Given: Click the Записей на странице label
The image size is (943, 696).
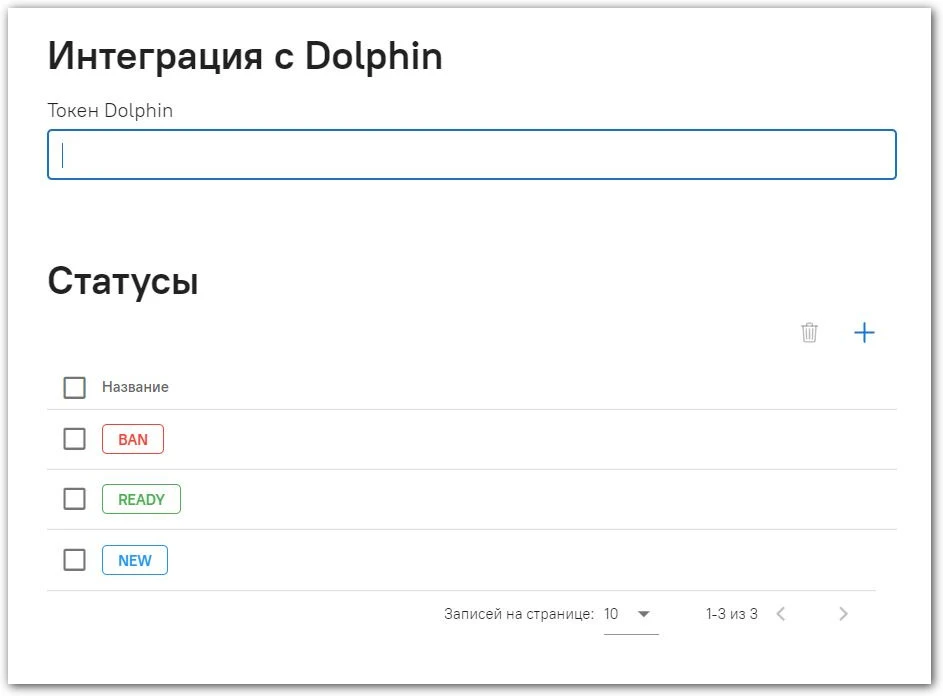Looking at the screenshot, I should [x=518, y=614].
